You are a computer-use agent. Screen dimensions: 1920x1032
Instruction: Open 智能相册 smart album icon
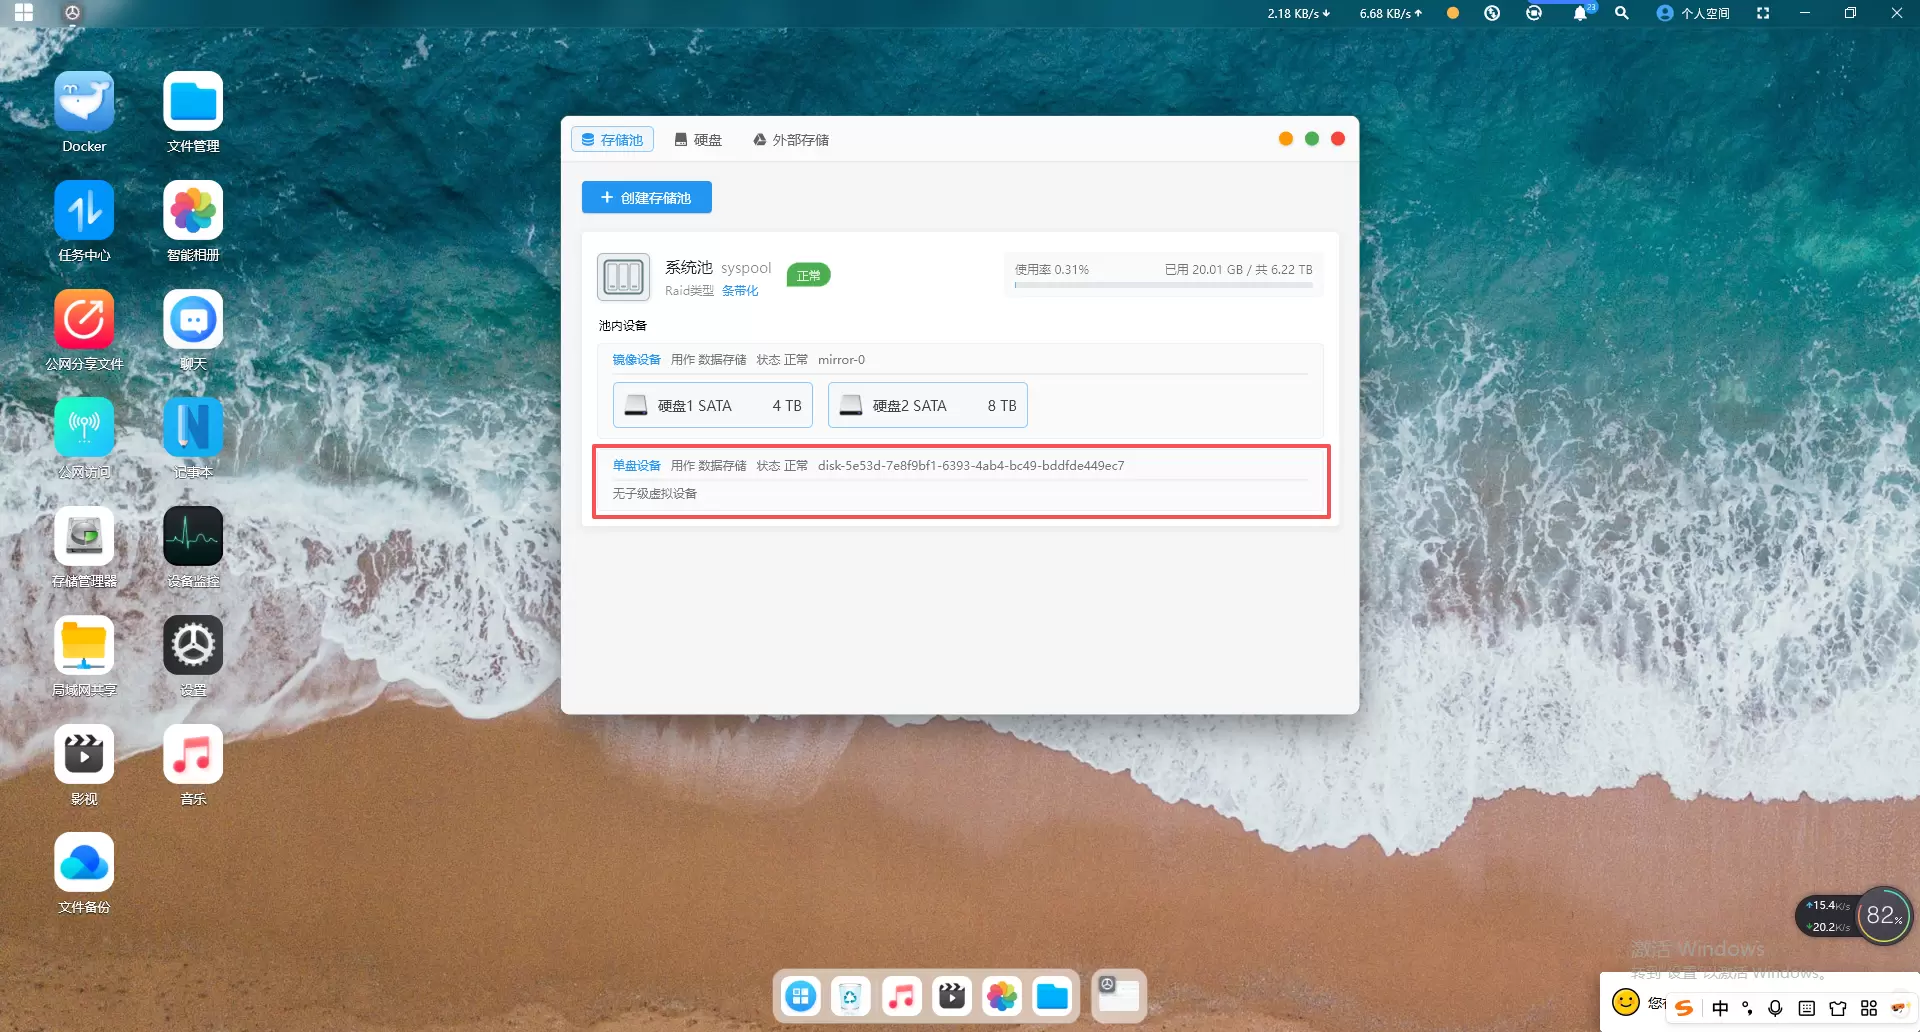click(x=193, y=212)
